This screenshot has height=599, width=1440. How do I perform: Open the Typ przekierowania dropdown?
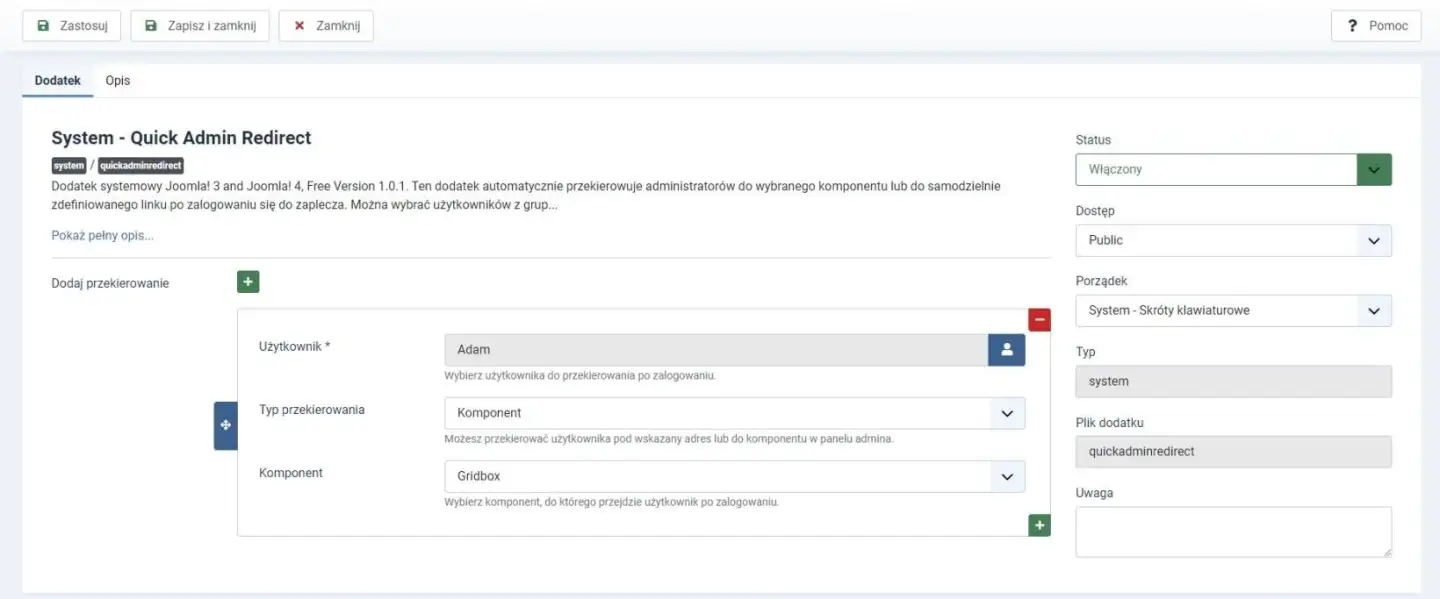tap(734, 413)
